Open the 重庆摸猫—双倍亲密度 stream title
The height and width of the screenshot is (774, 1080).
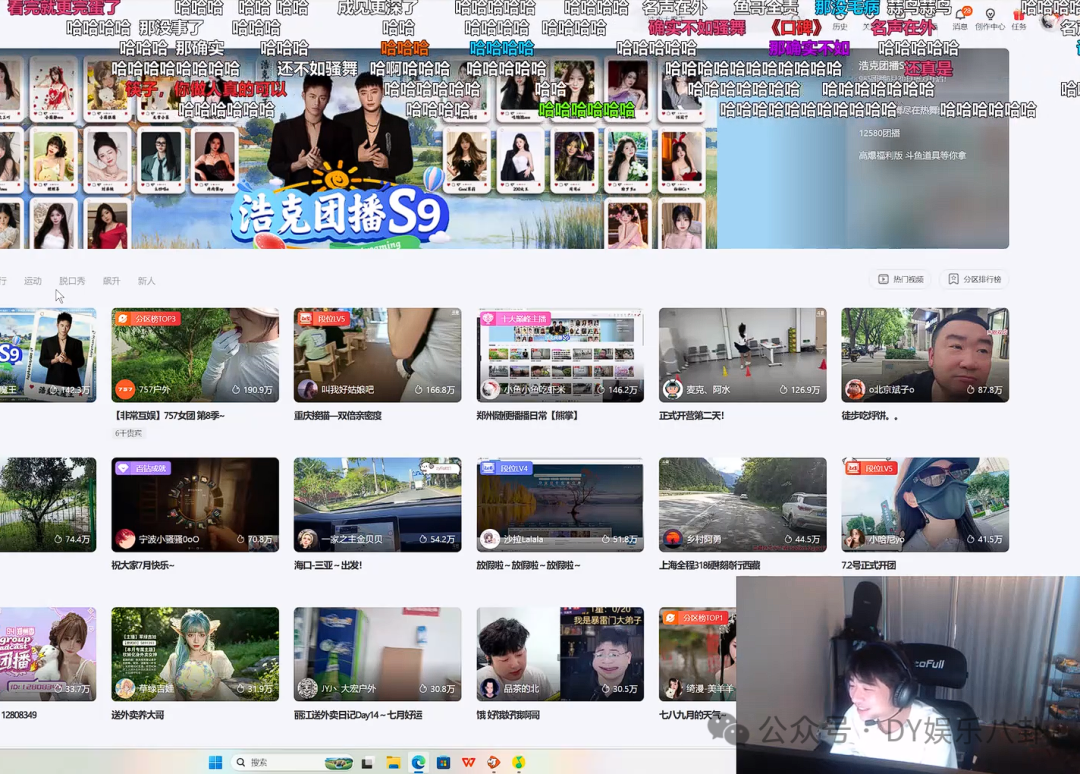(338, 416)
